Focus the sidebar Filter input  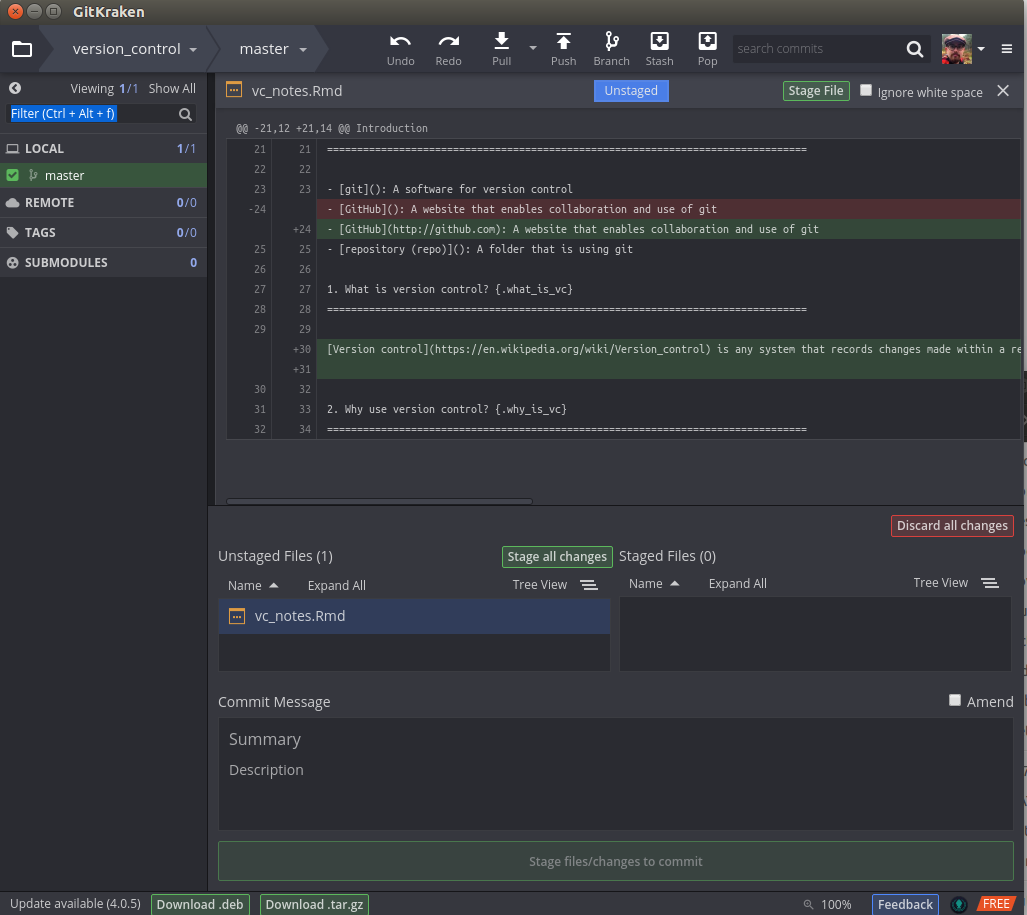click(x=92, y=114)
